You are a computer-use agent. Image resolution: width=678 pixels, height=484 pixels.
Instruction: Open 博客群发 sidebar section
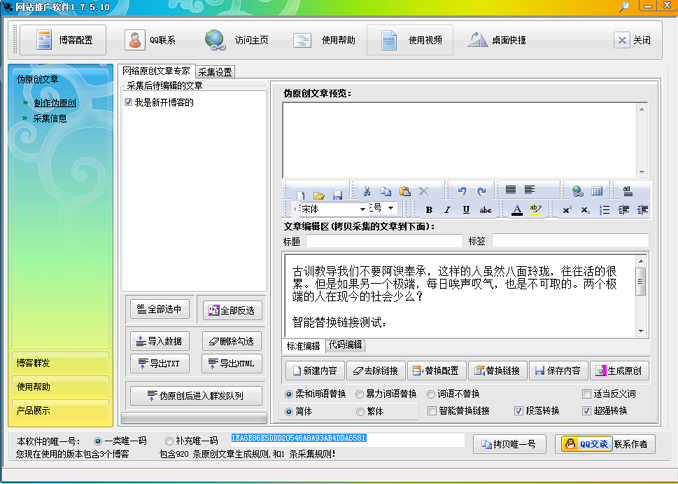tap(61, 363)
